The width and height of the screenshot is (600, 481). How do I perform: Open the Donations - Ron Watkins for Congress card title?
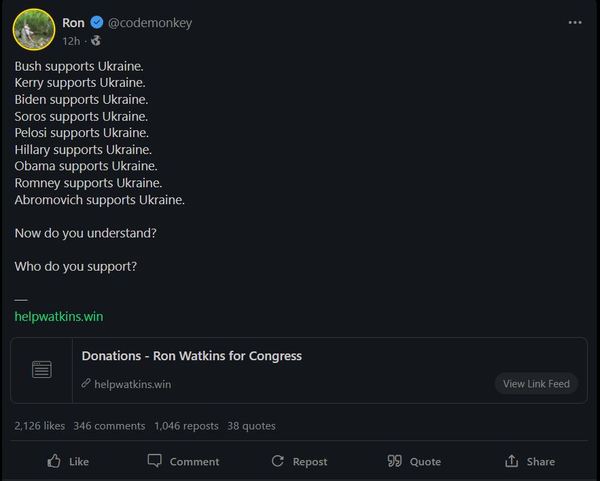tap(192, 356)
